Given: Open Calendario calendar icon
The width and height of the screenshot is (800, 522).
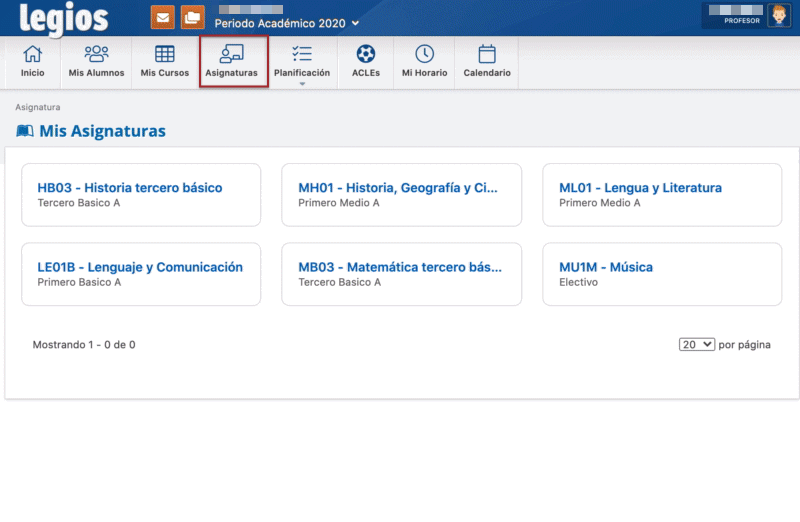Looking at the screenshot, I should pos(487,54).
